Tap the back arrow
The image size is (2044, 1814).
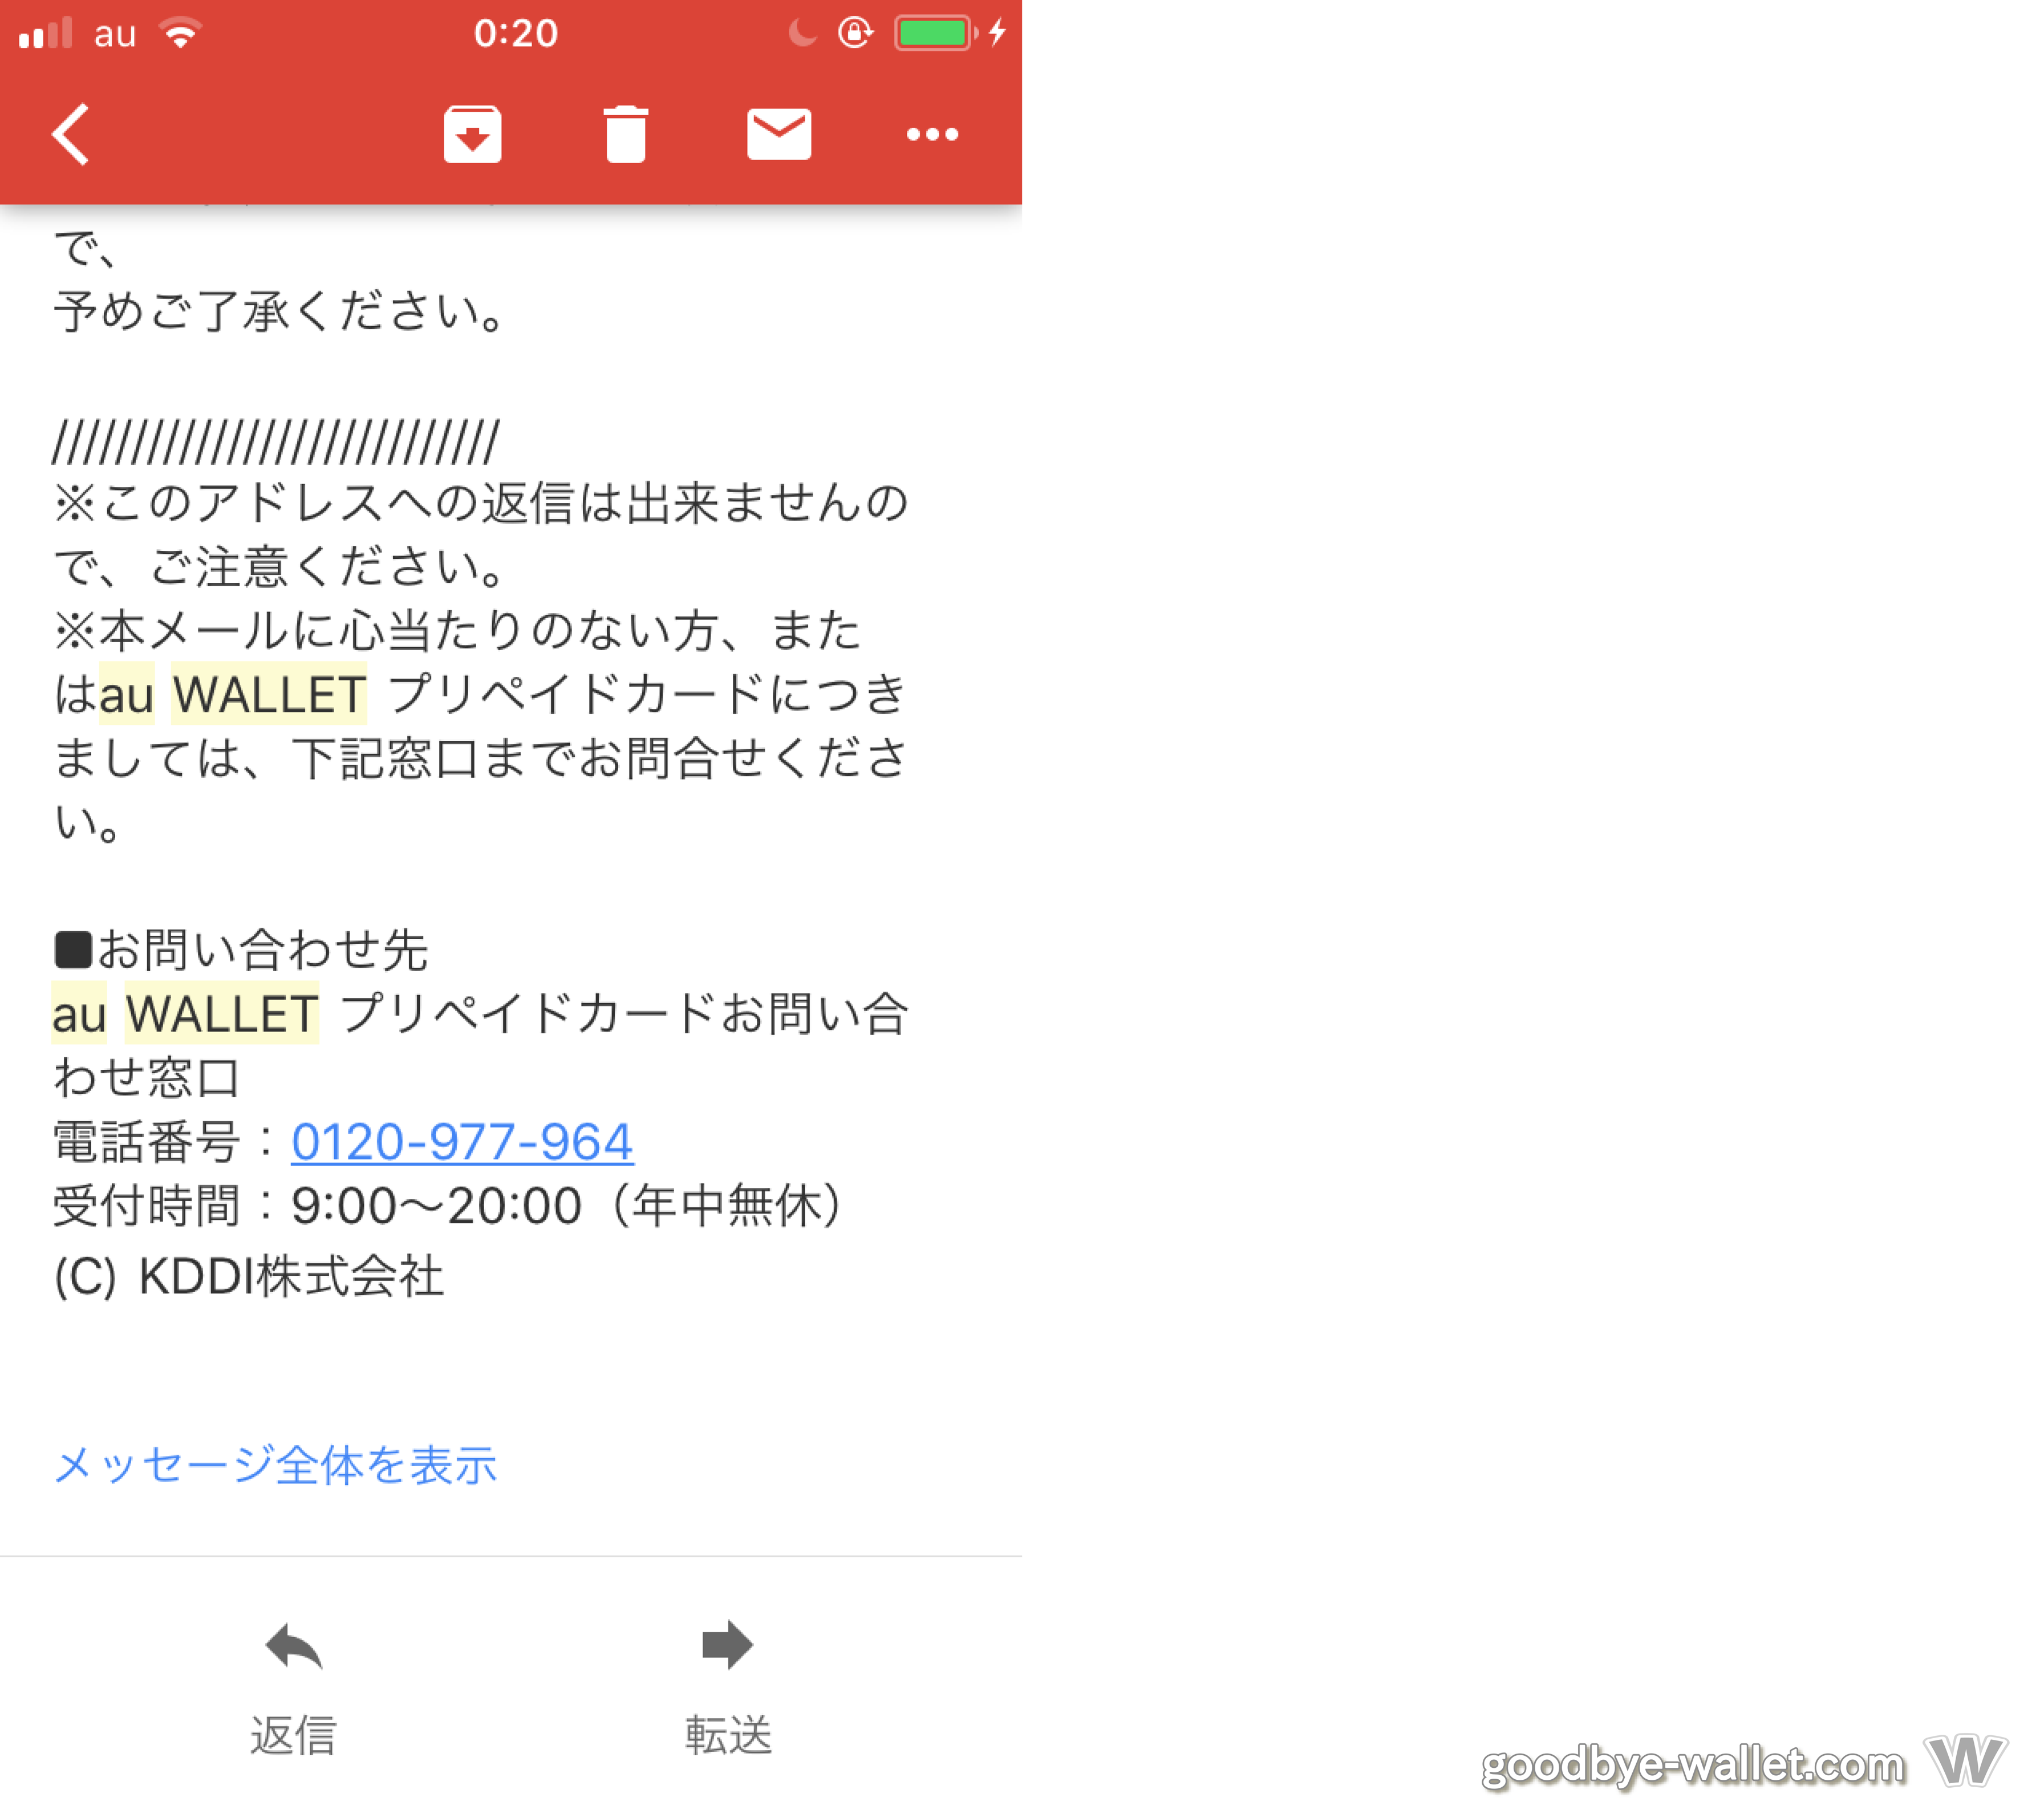71,134
